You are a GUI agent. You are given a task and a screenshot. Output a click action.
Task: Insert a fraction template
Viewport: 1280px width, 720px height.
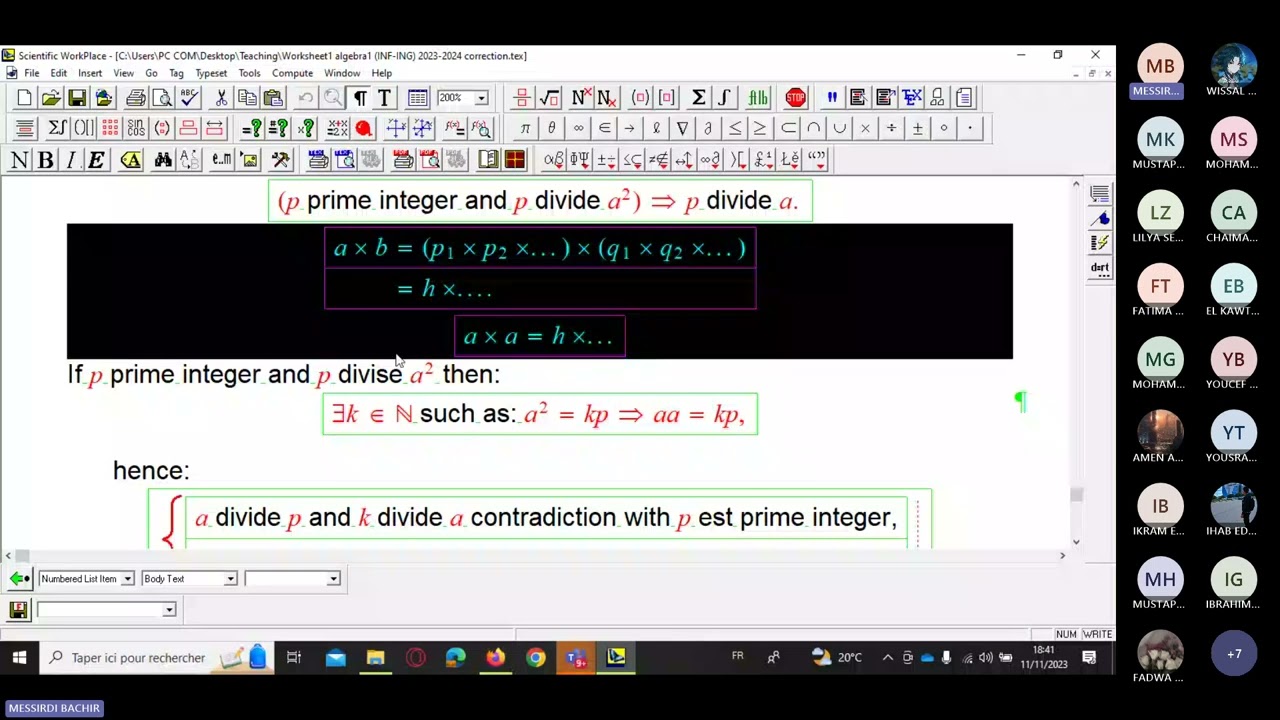[x=522, y=98]
